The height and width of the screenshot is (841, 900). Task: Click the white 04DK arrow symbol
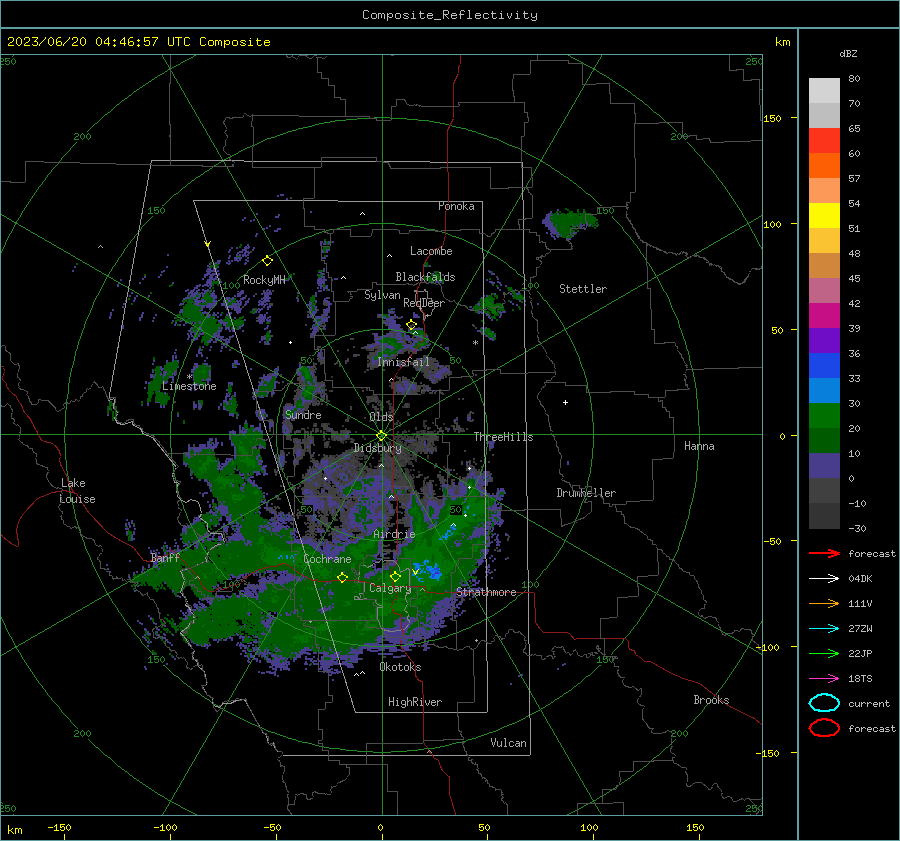(824, 579)
